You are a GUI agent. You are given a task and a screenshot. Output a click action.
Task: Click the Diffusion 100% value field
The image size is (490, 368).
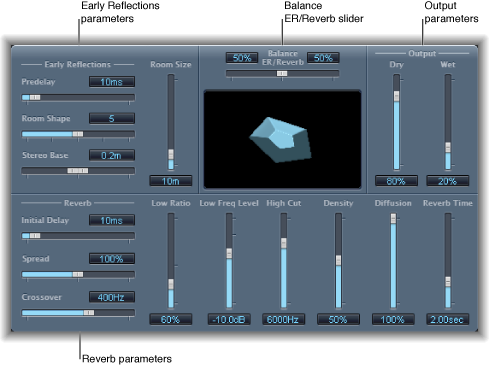pyautogui.click(x=393, y=319)
